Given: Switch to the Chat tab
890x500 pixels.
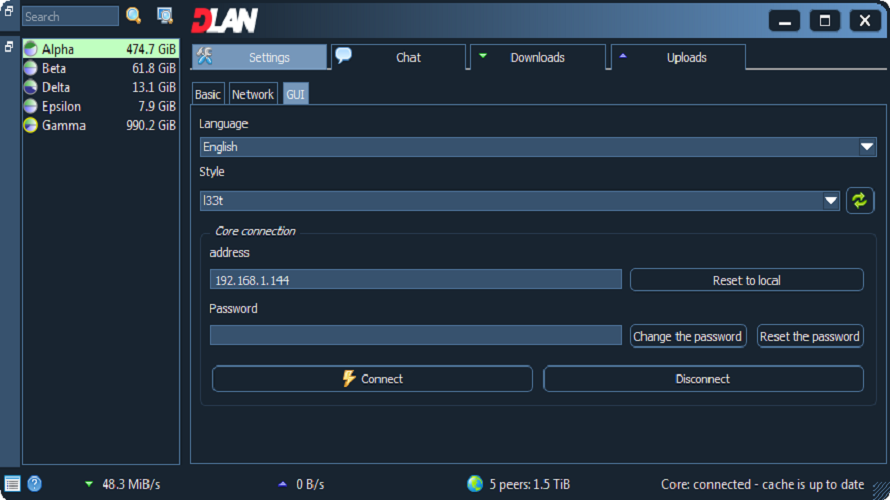Looking at the screenshot, I should point(399,57).
